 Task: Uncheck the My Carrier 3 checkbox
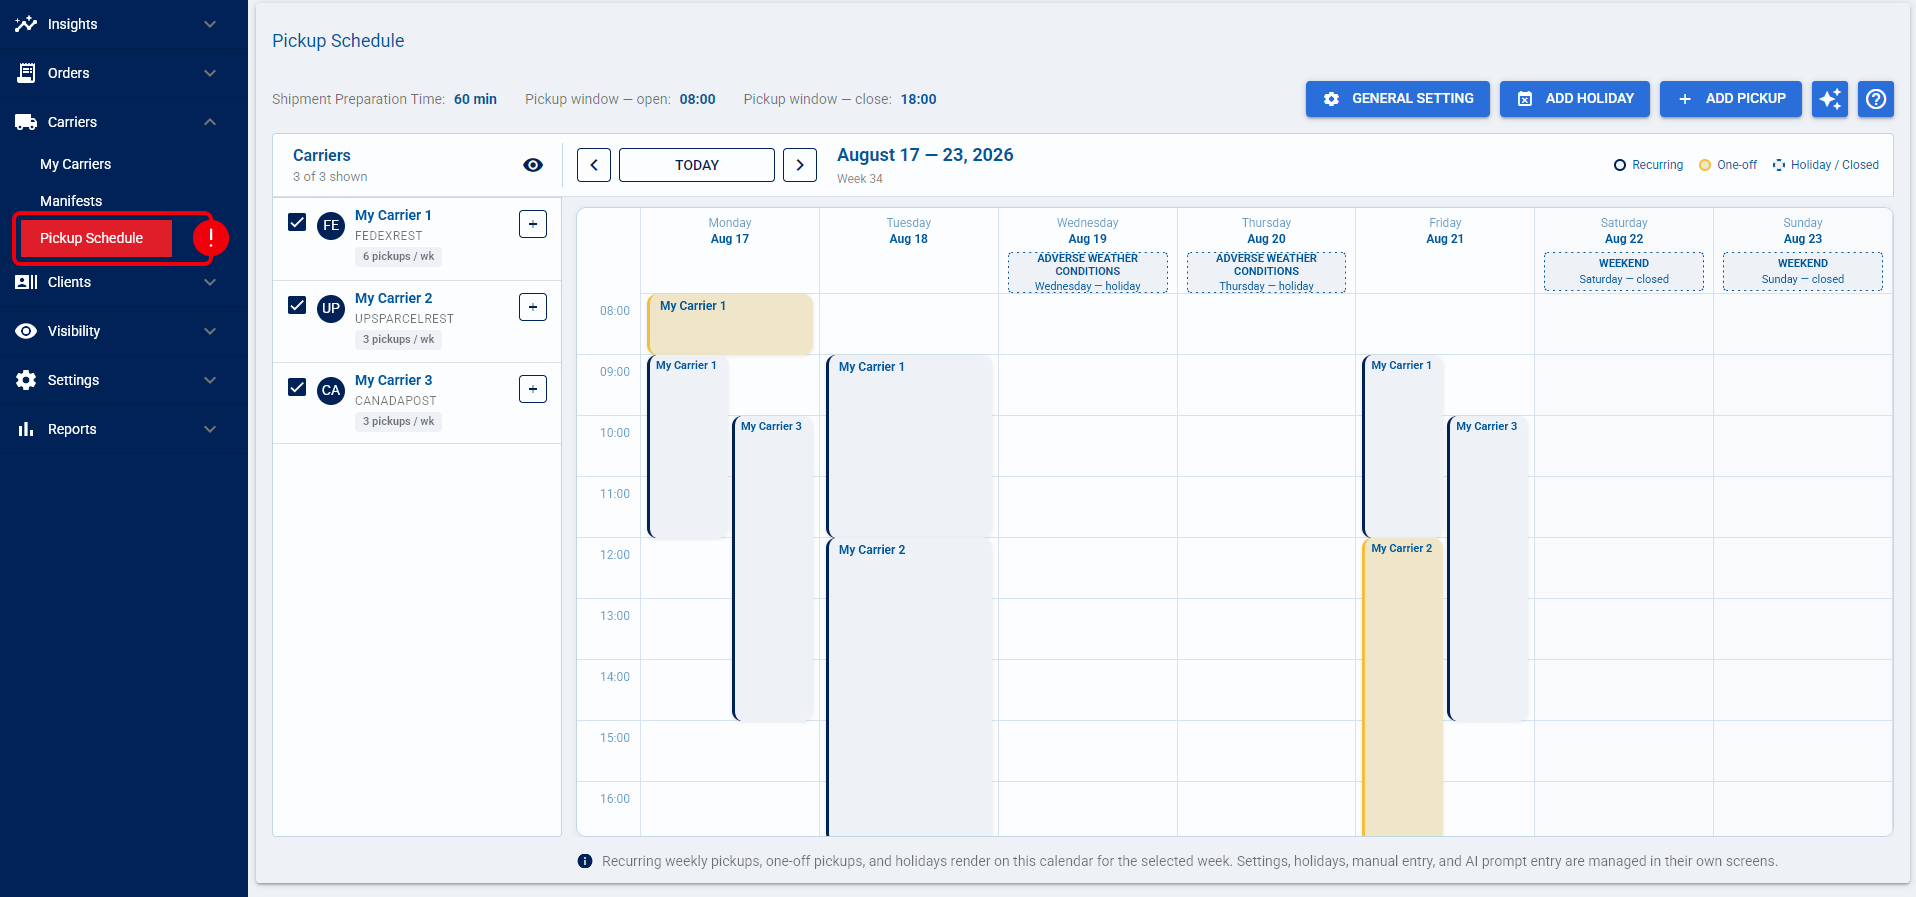tap(297, 387)
